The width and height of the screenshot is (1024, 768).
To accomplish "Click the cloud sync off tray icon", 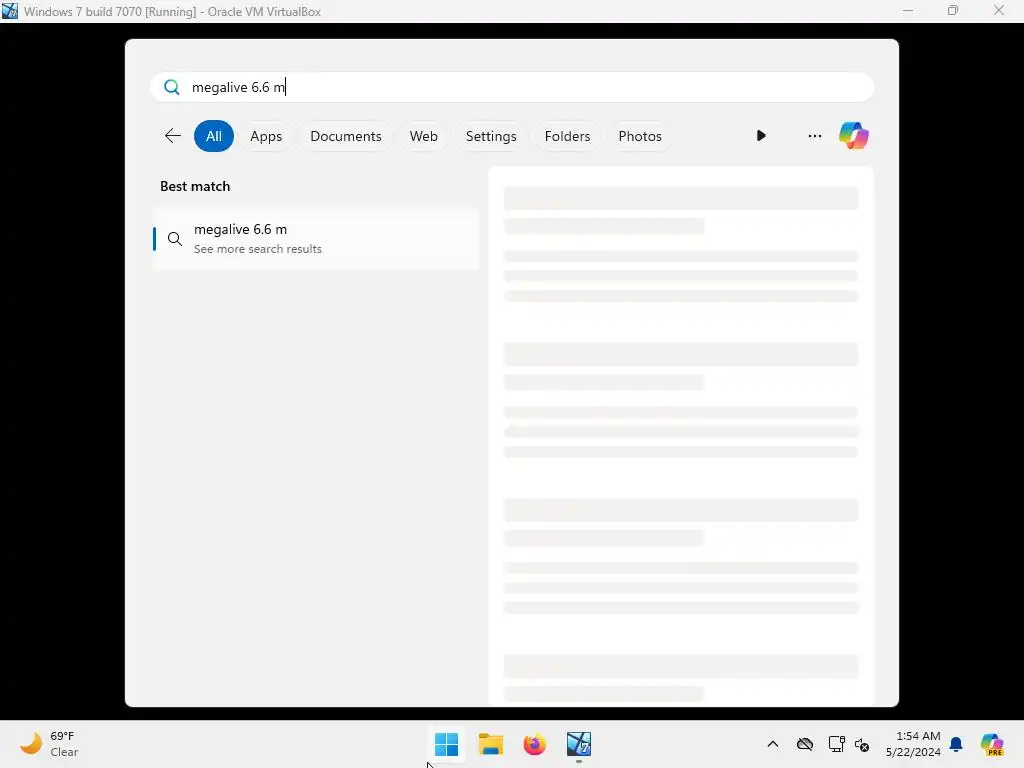I will pos(805,744).
